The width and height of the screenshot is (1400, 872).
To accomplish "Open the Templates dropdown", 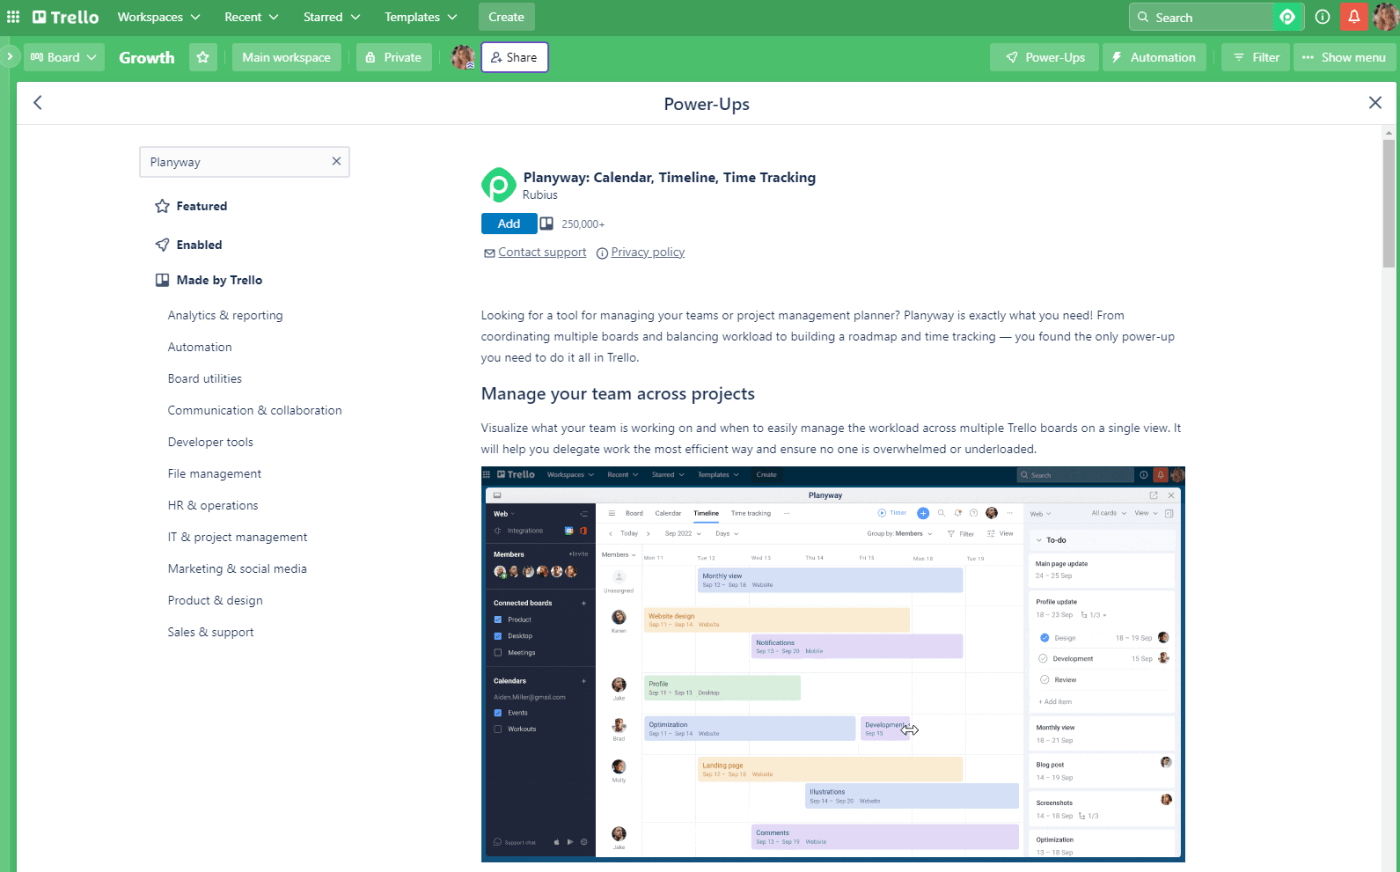I will [x=419, y=16].
